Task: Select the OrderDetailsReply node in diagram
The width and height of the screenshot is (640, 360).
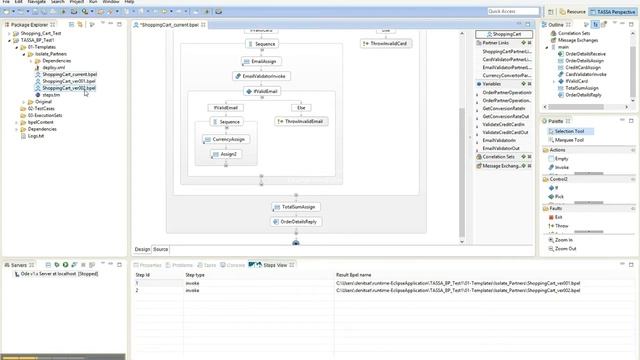Action: [296, 222]
